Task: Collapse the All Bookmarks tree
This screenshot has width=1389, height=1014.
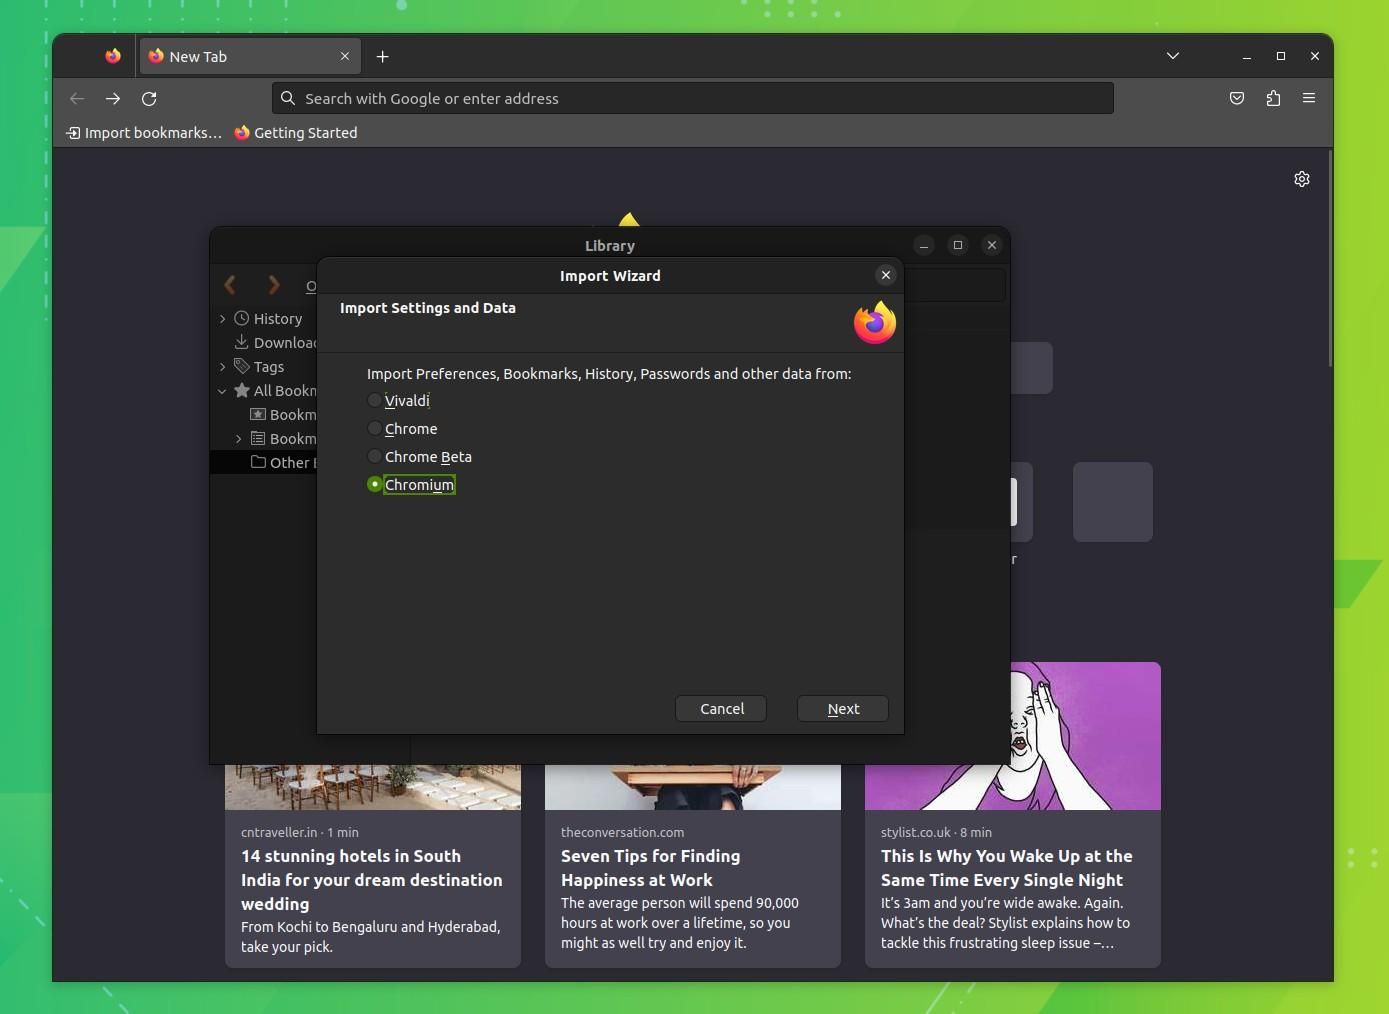Action: click(222, 390)
